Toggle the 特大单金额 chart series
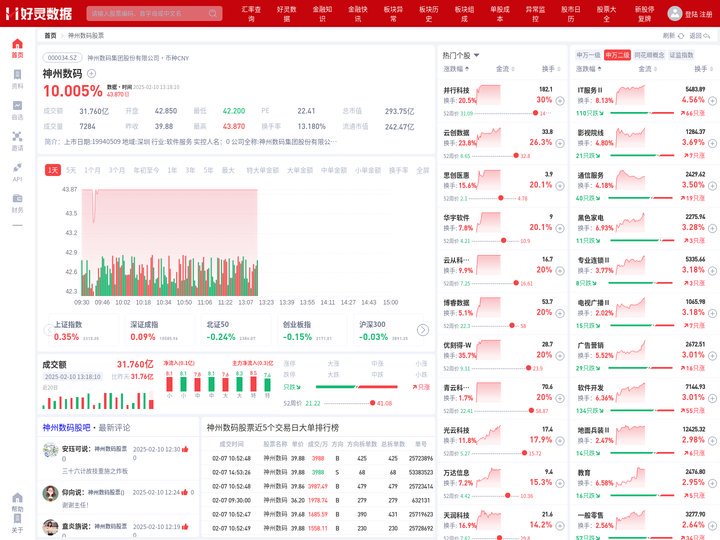720x540 pixels. pyautogui.click(x=262, y=170)
